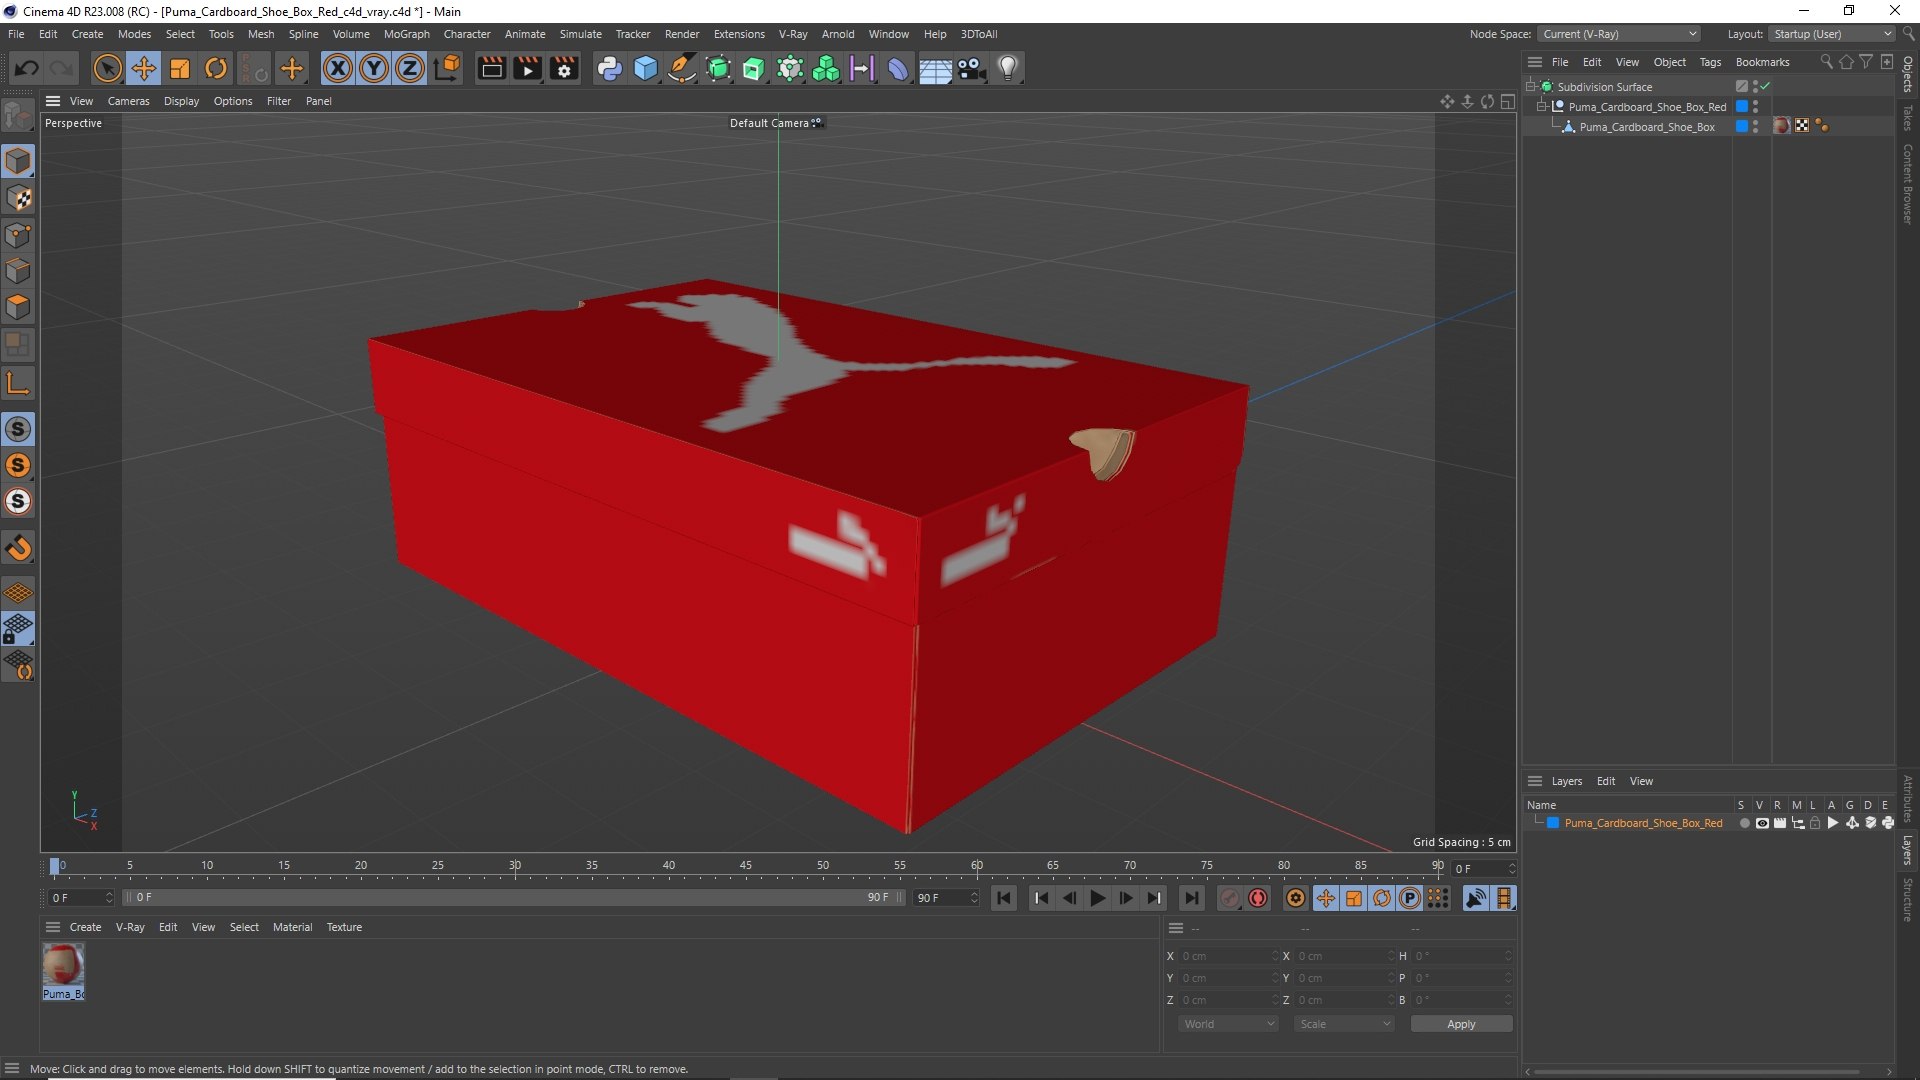Add a camera object
The height and width of the screenshot is (1080, 1920).
pyautogui.click(x=971, y=68)
